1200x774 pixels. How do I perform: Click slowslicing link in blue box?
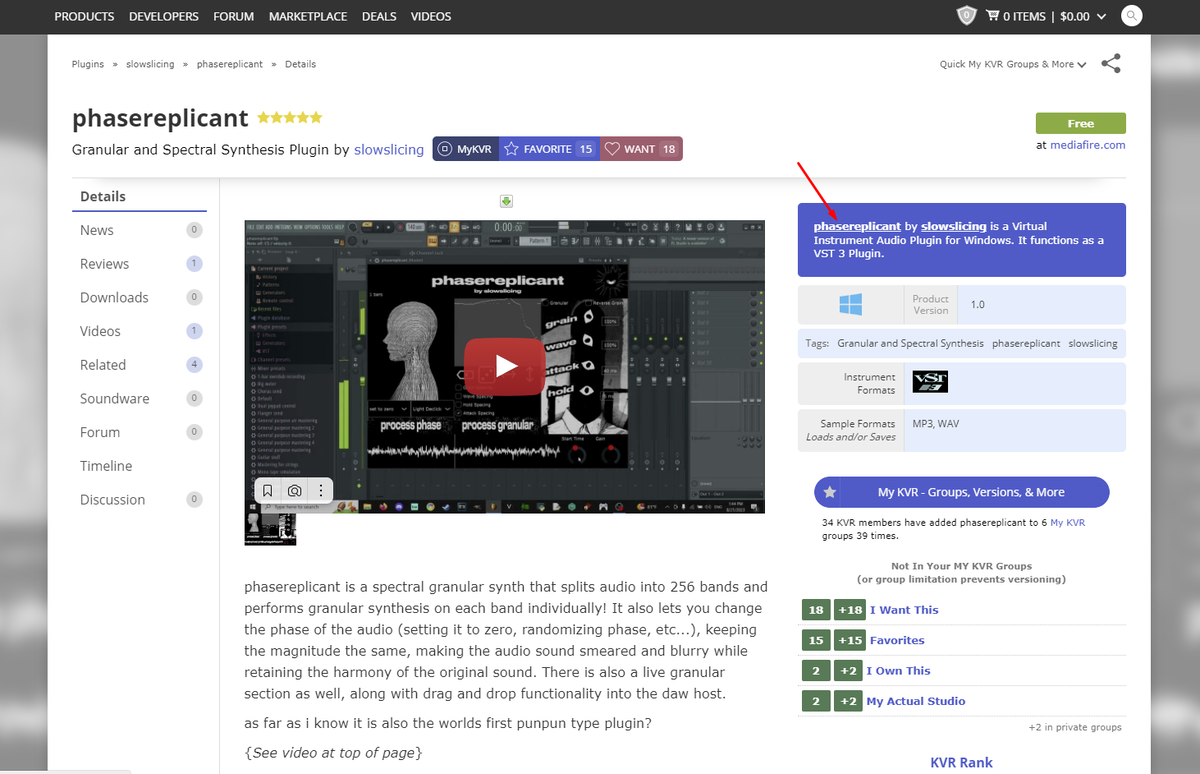tap(953, 227)
